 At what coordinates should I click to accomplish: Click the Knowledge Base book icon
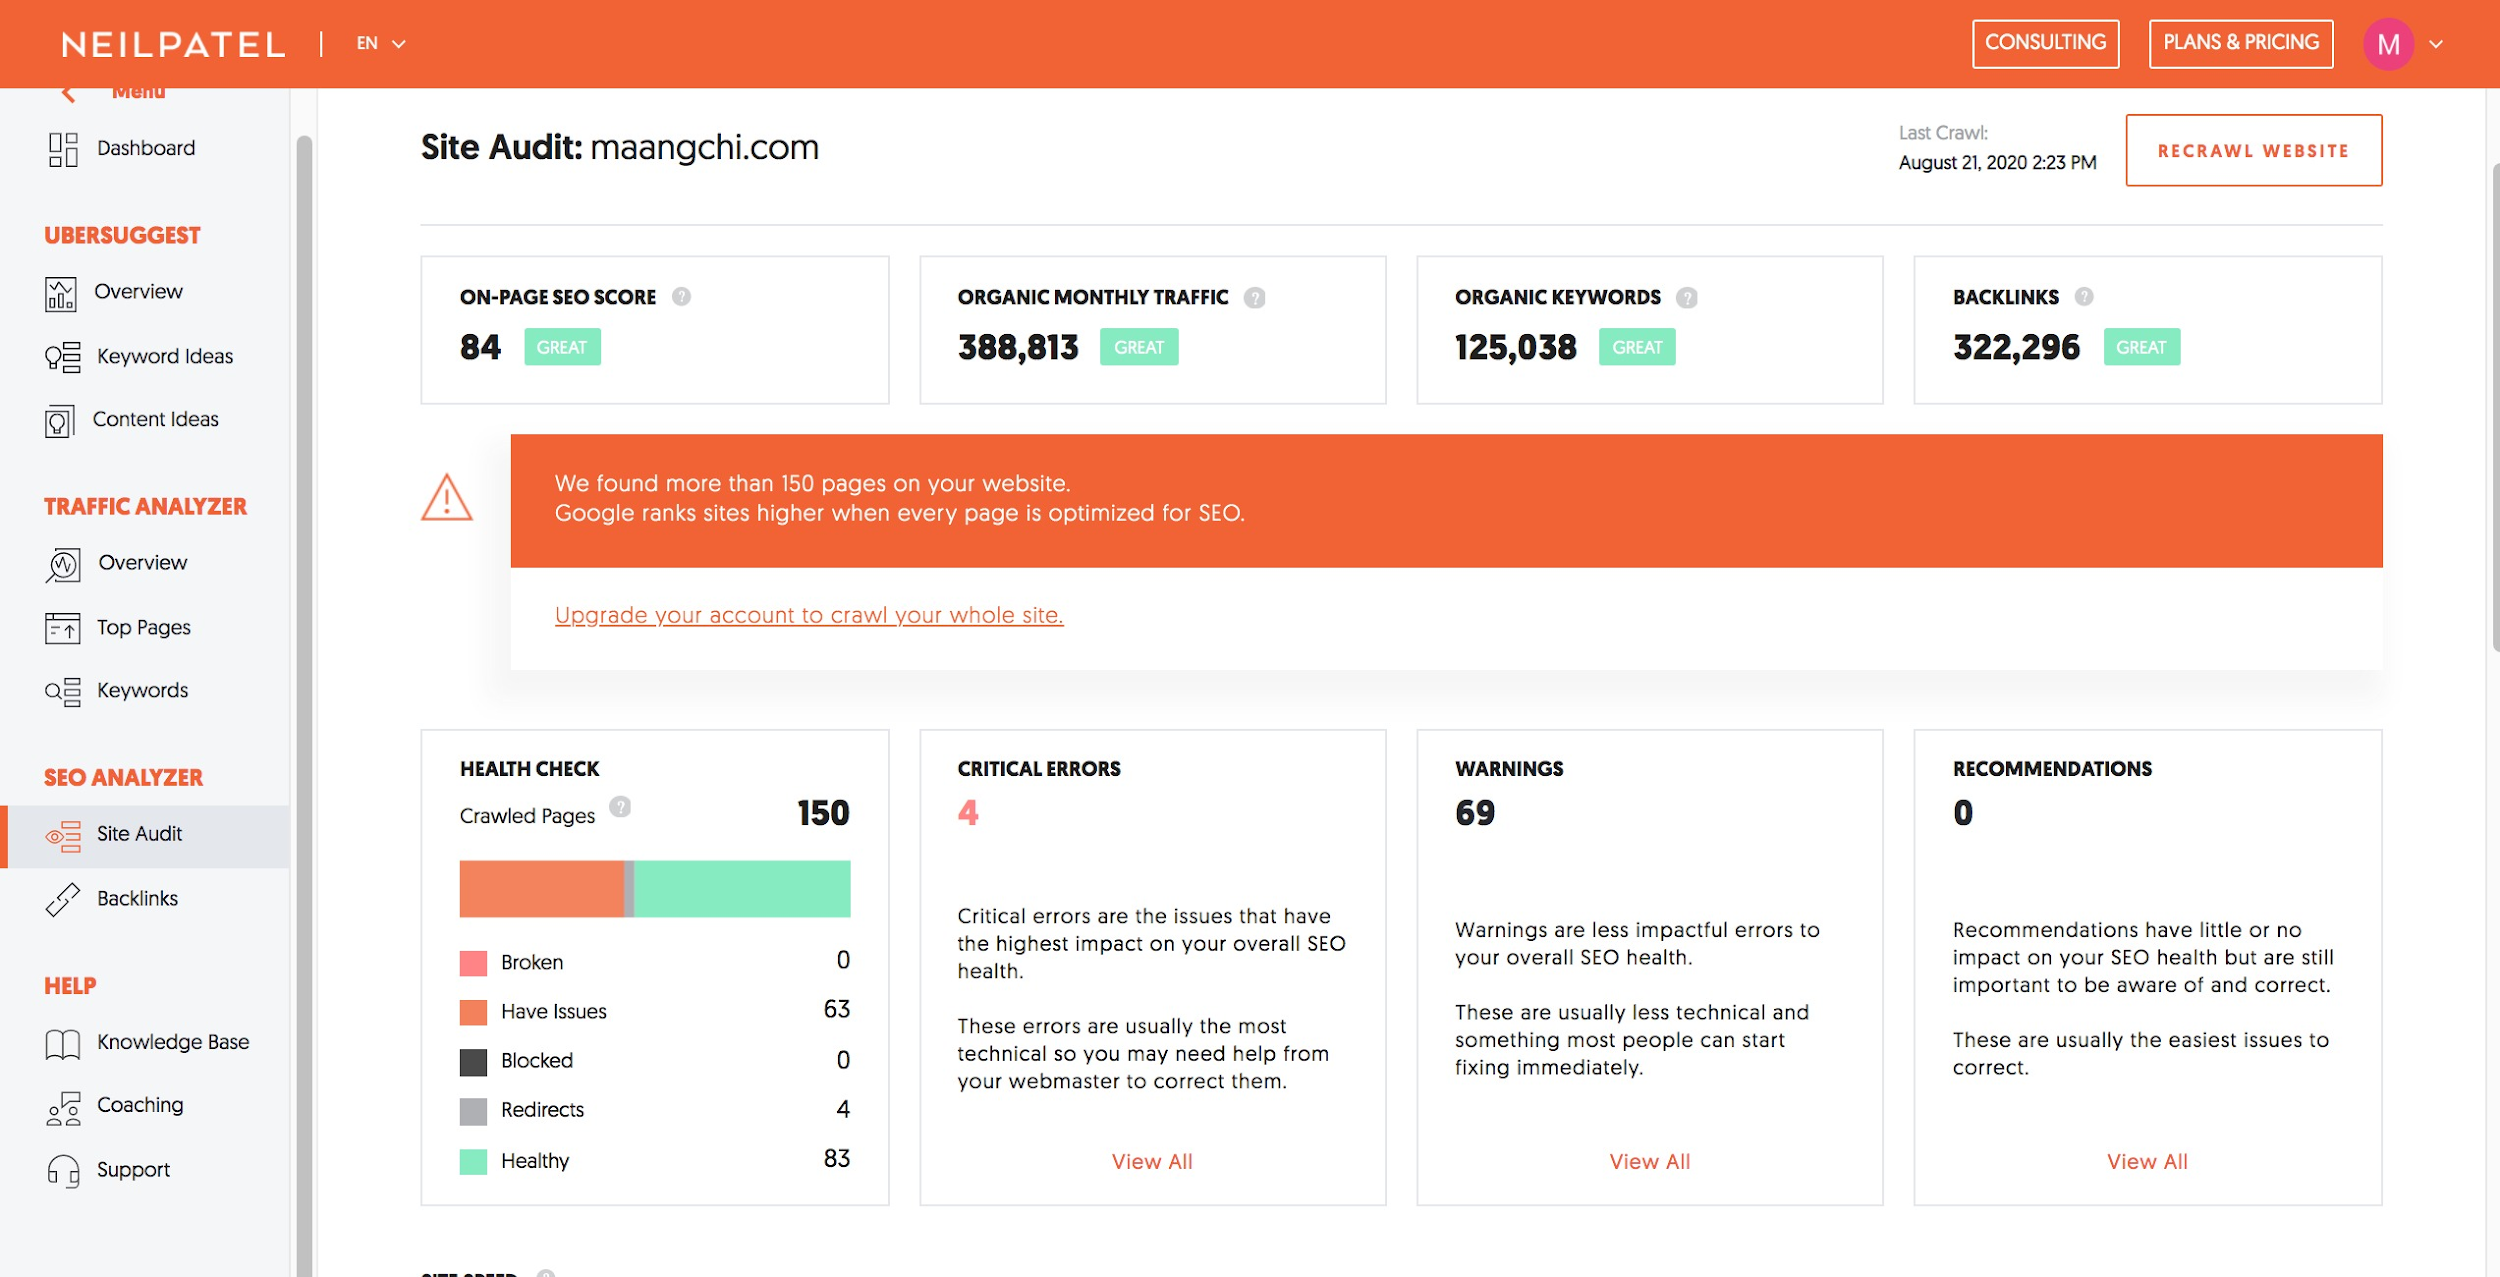pos(62,1043)
